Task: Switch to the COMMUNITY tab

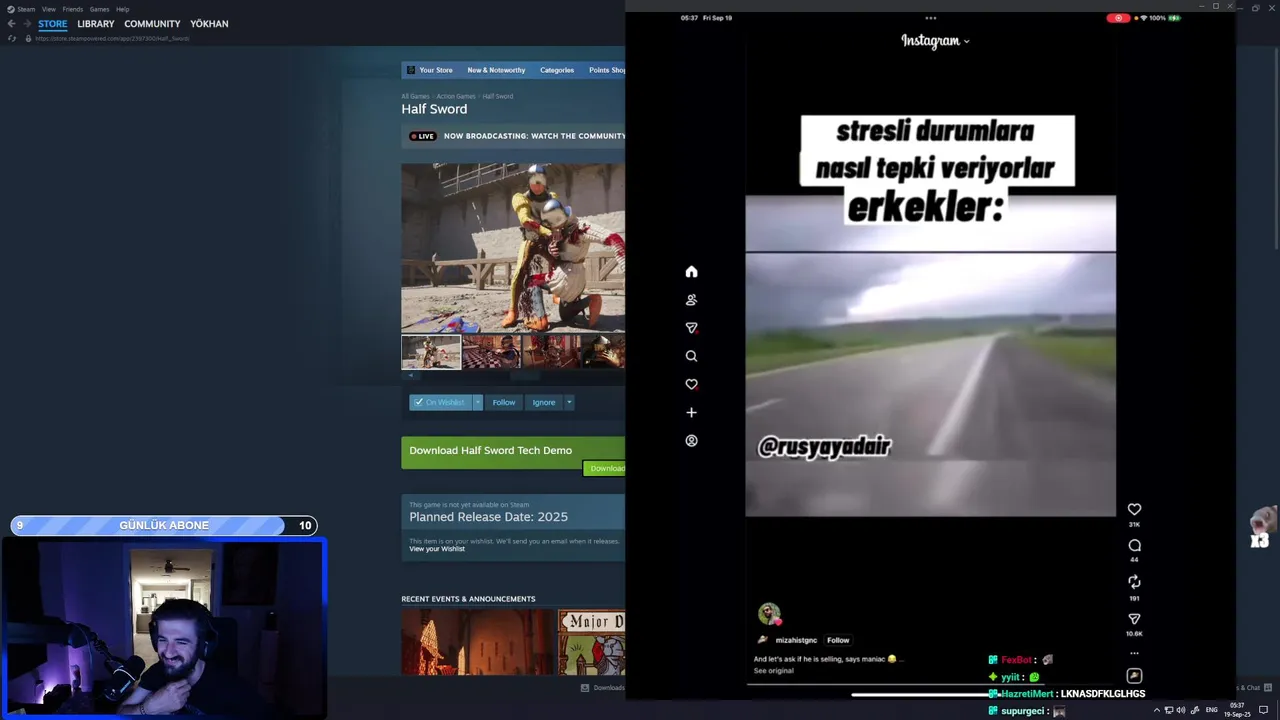Action: coord(152,24)
